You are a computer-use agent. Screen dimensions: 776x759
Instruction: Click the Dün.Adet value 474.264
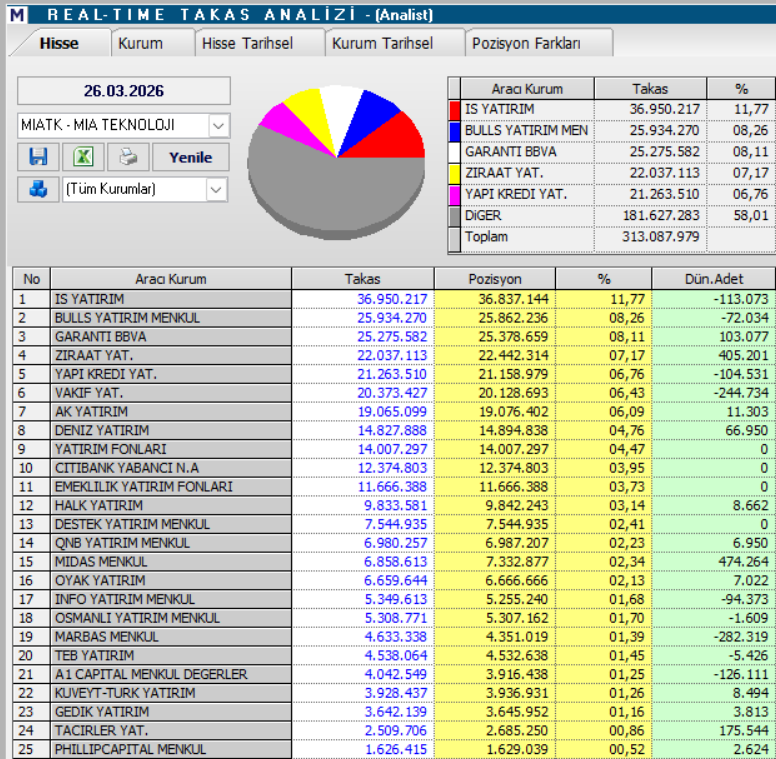coord(743,562)
